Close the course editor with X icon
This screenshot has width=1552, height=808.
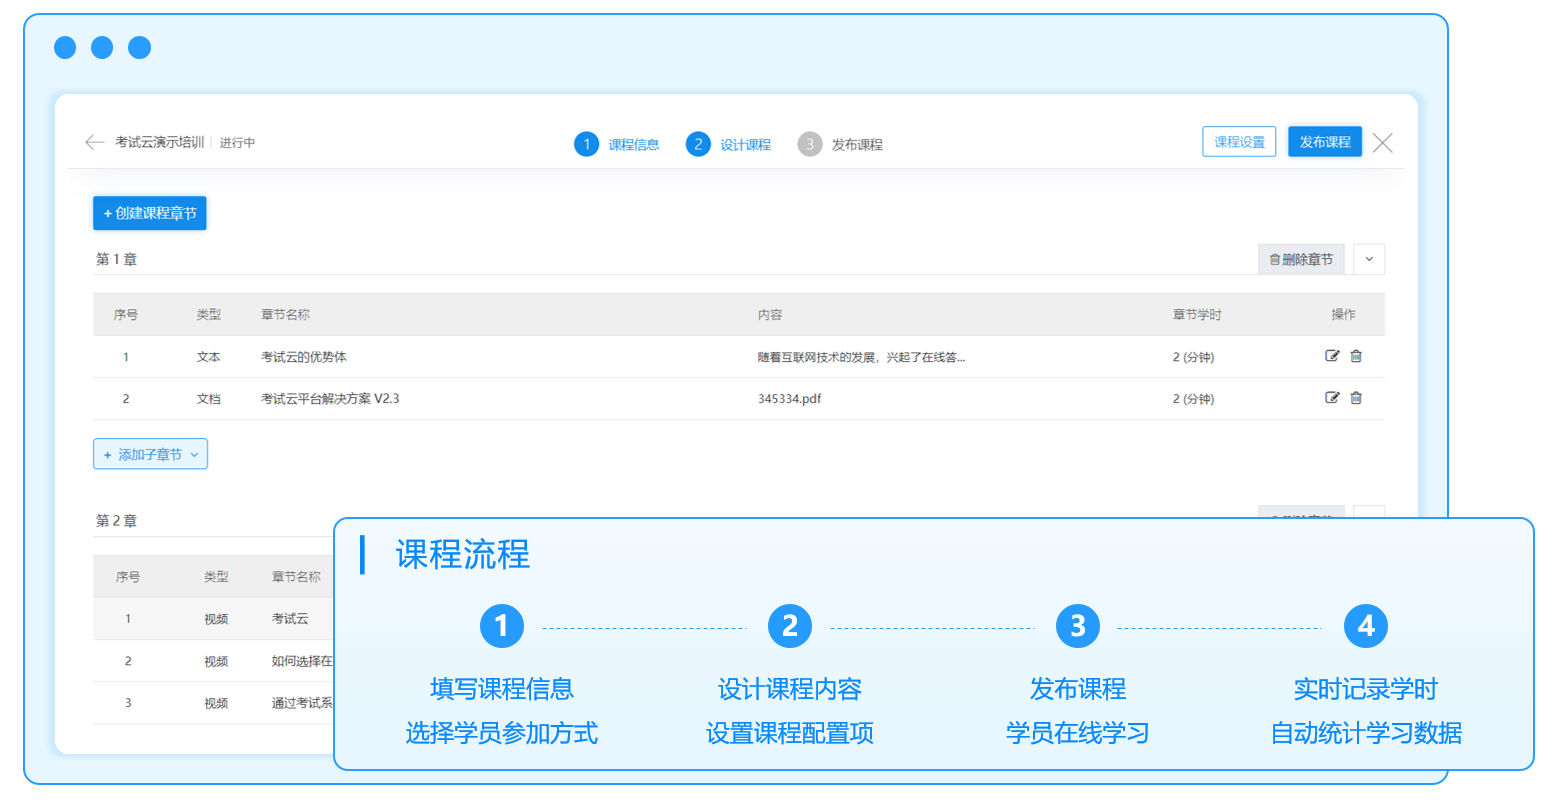[x=1382, y=143]
